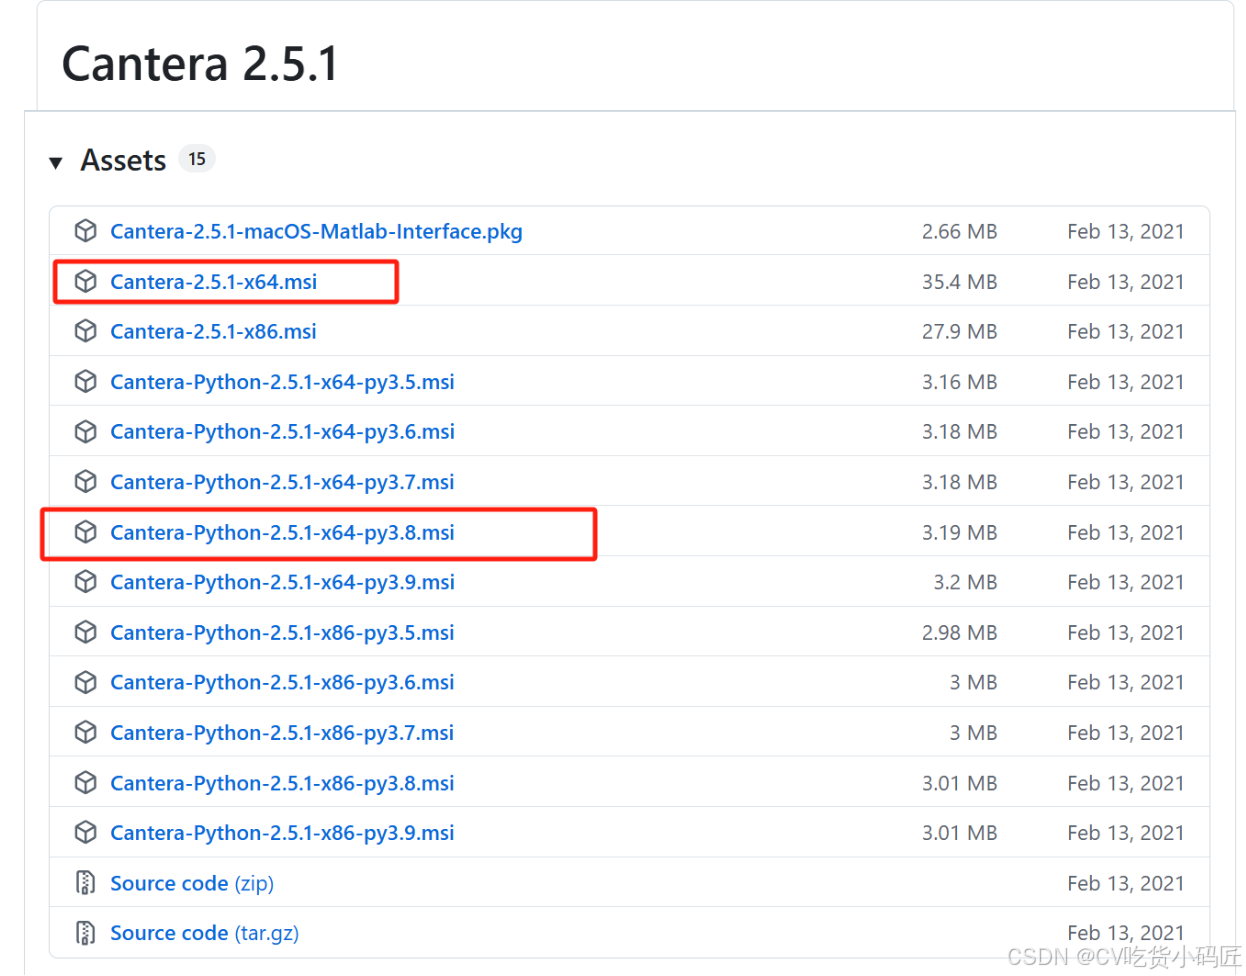
Task: Download Cantera-2.5.1-x64.msi installer
Action: (x=213, y=282)
